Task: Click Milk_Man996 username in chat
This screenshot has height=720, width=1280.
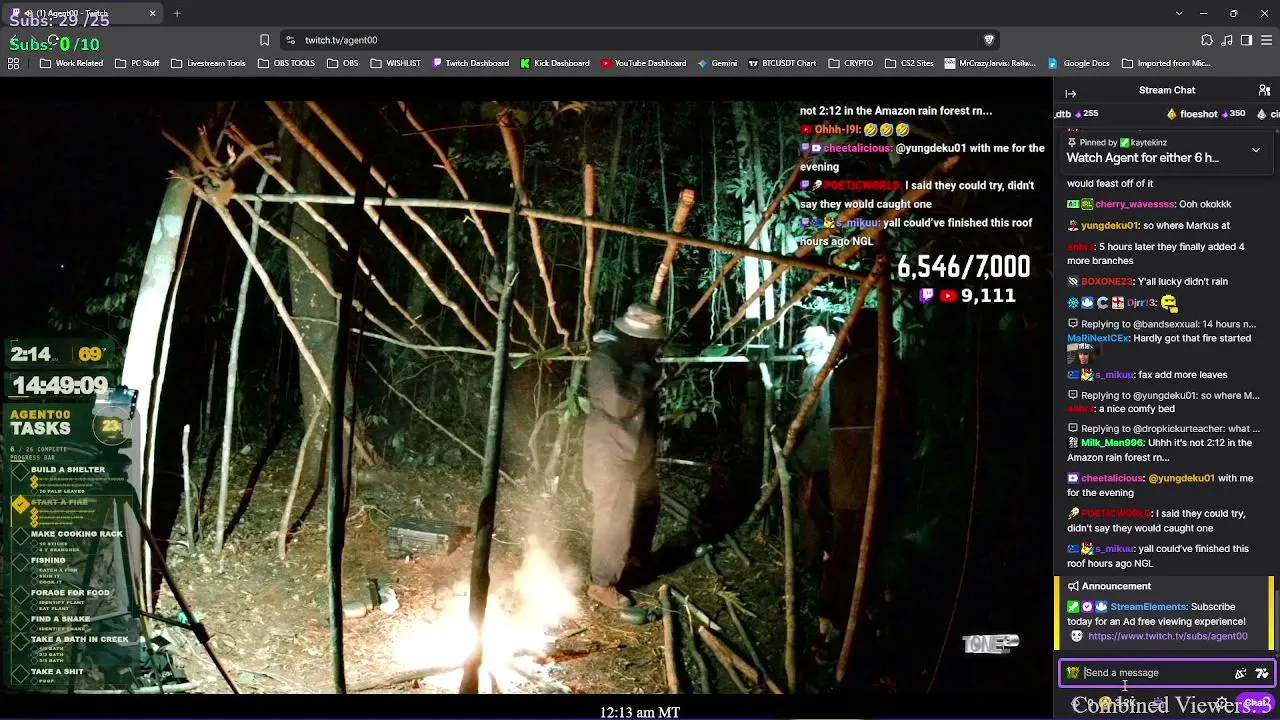Action: (1112, 443)
